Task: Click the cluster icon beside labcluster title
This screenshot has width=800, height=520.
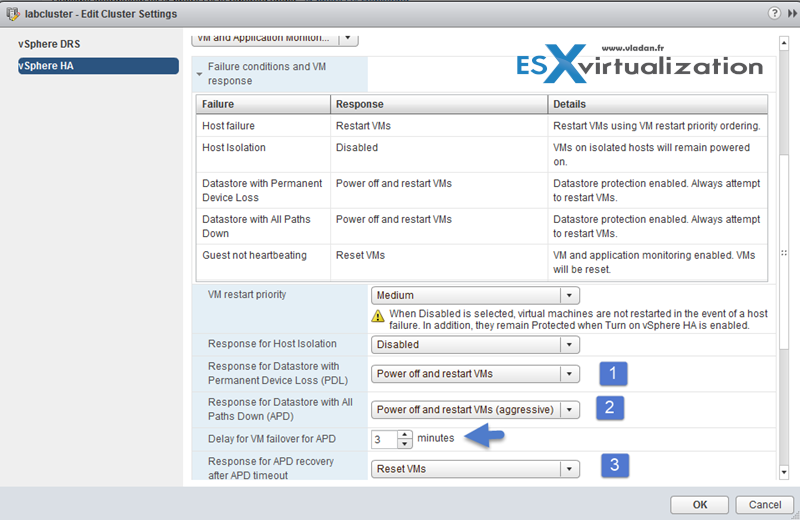Action: click(x=13, y=14)
